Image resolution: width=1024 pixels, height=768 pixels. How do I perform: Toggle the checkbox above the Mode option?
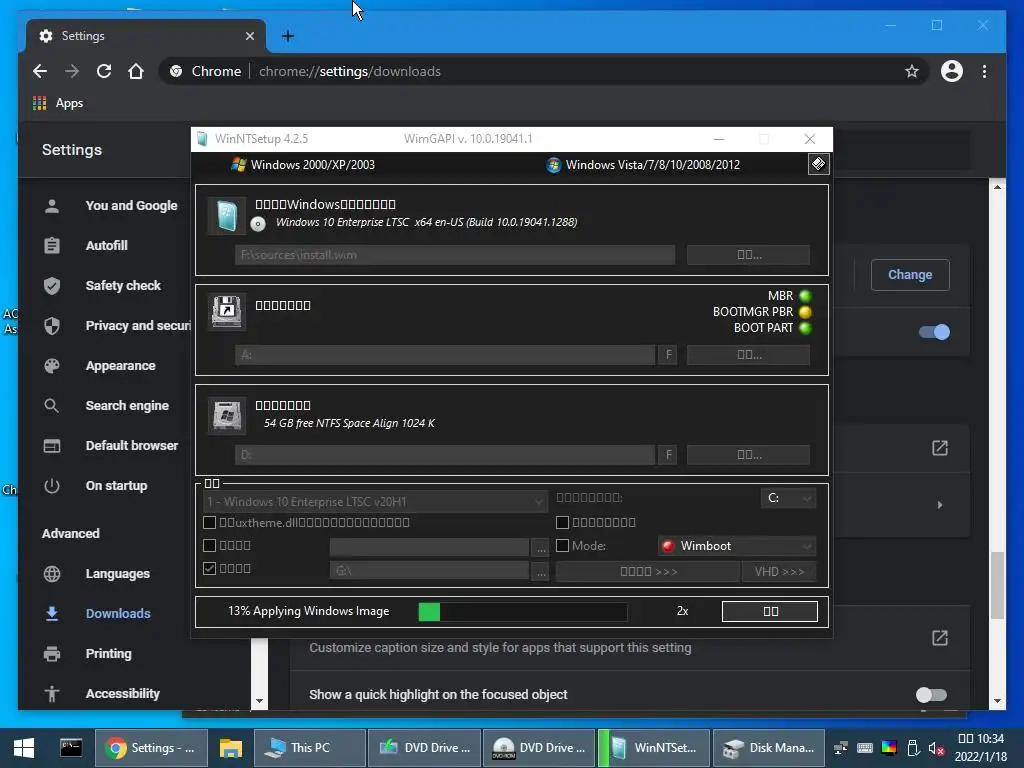562,522
